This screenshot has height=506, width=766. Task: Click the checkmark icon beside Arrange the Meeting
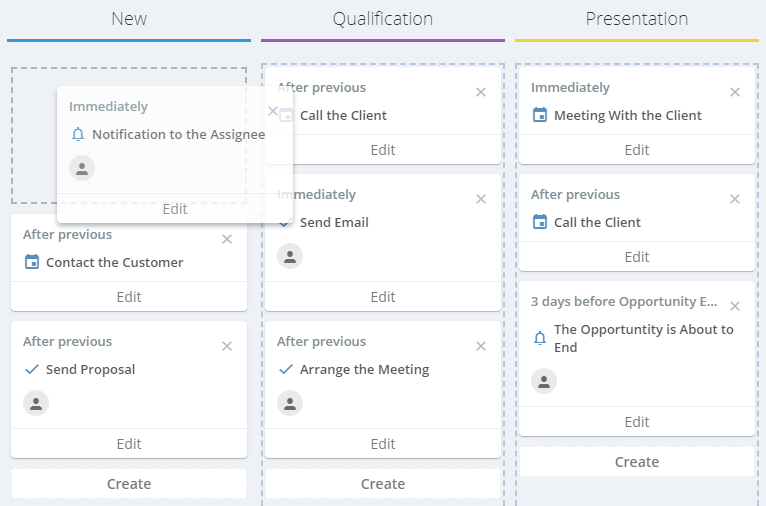[x=286, y=369]
